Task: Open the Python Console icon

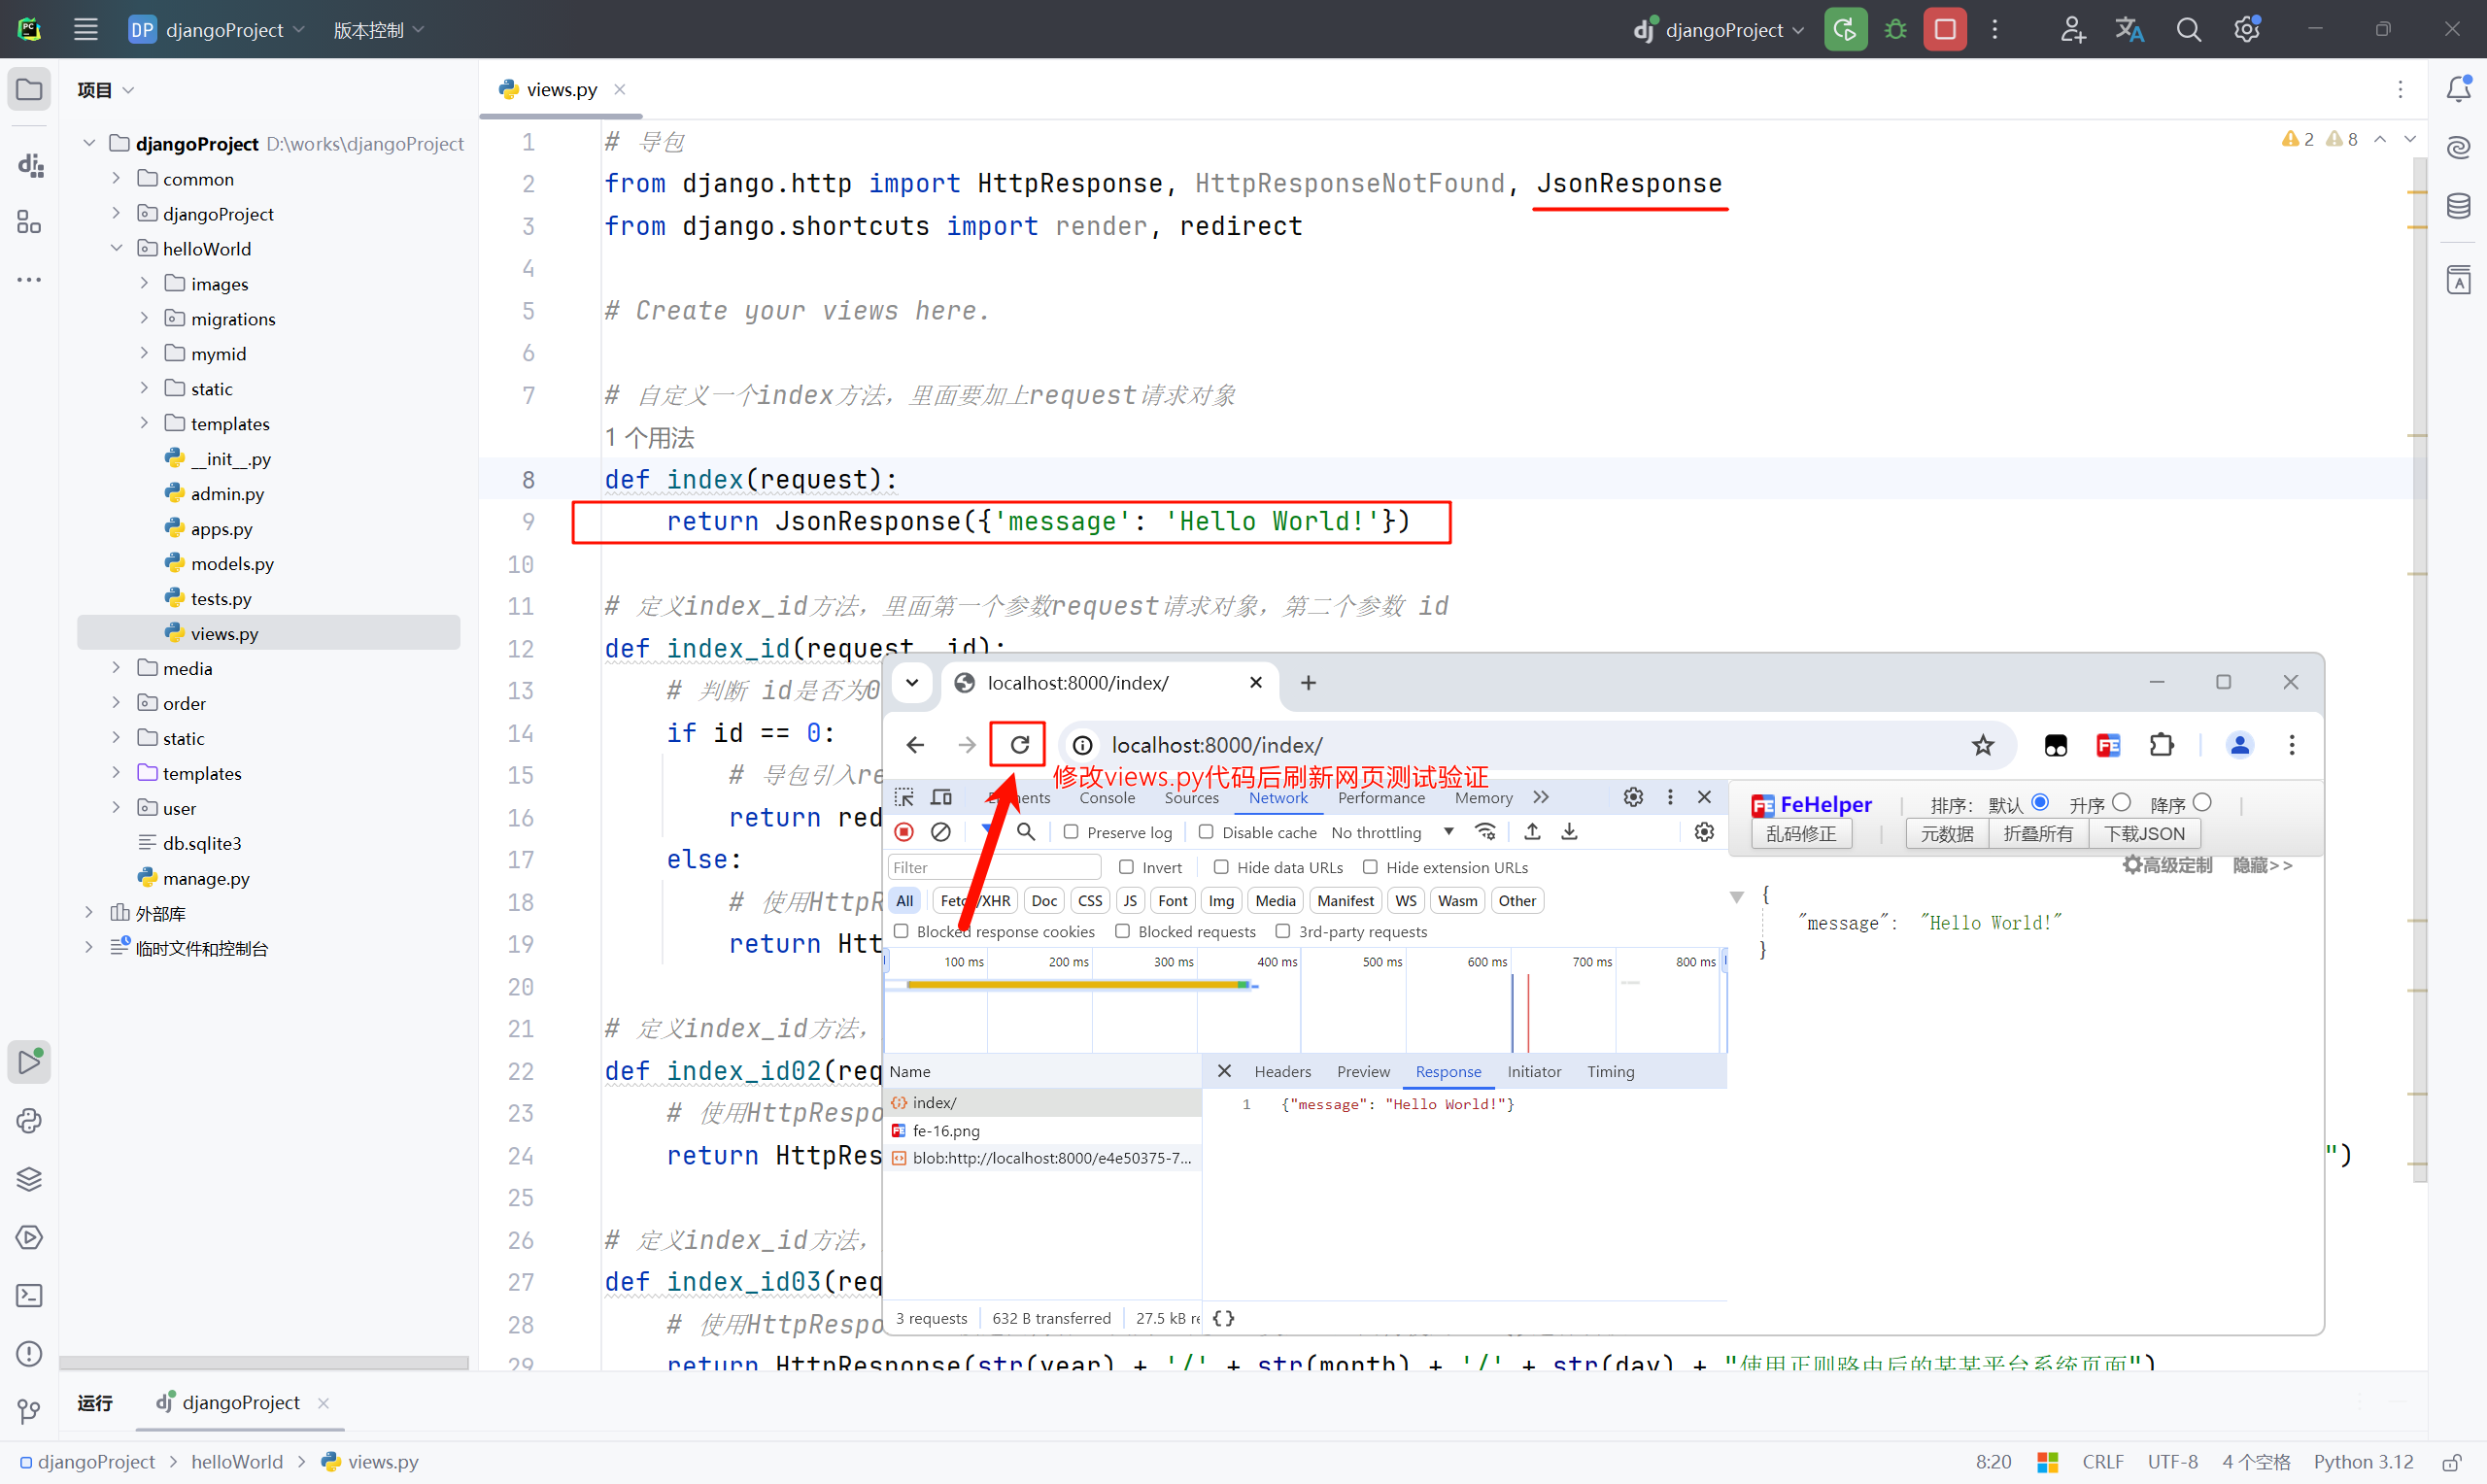Action: click(x=29, y=1120)
